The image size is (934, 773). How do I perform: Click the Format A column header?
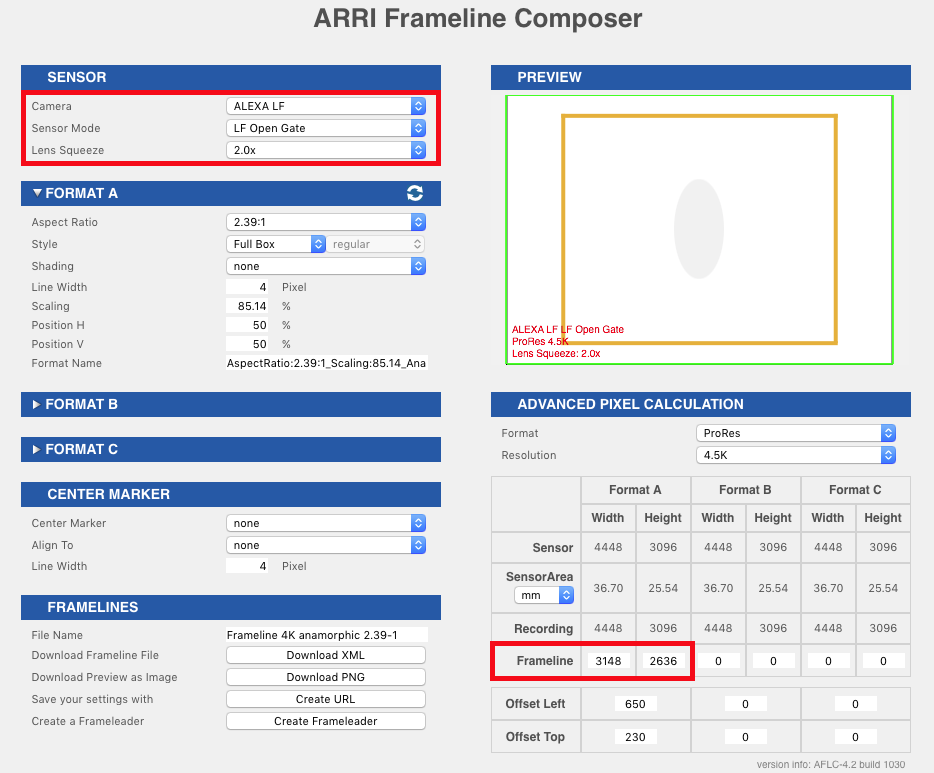click(x=635, y=490)
